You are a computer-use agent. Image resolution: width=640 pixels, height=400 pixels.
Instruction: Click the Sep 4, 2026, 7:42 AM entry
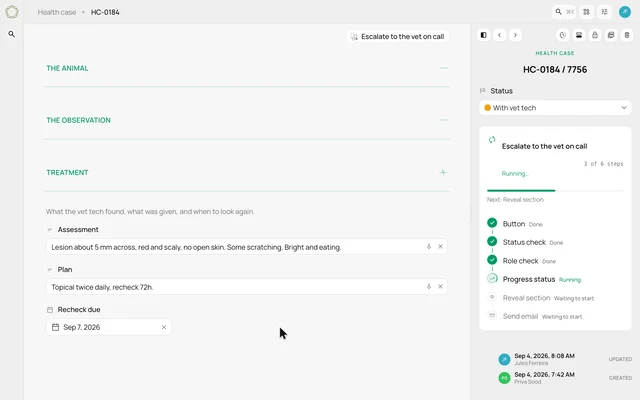pyautogui.click(x=544, y=375)
